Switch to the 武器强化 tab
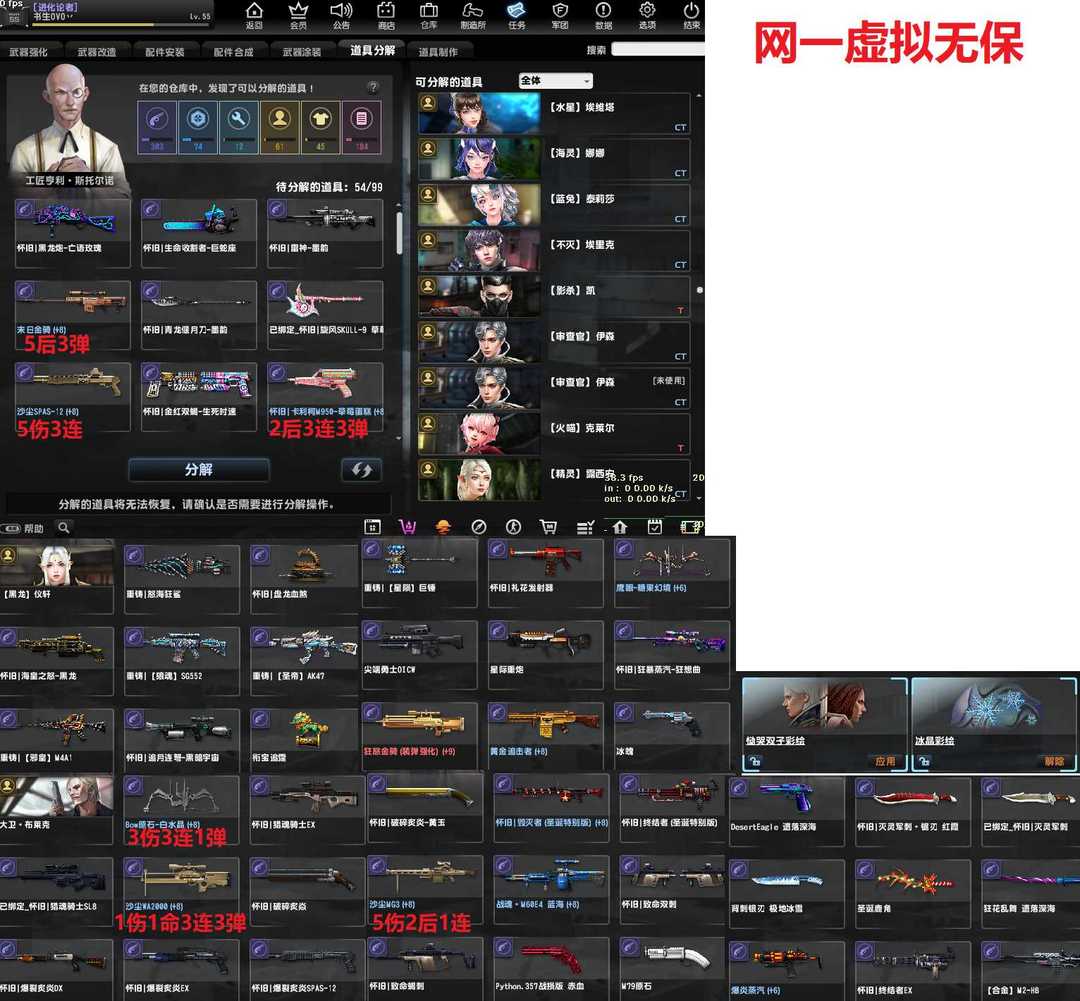The image size is (1080, 1001). (x=29, y=52)
